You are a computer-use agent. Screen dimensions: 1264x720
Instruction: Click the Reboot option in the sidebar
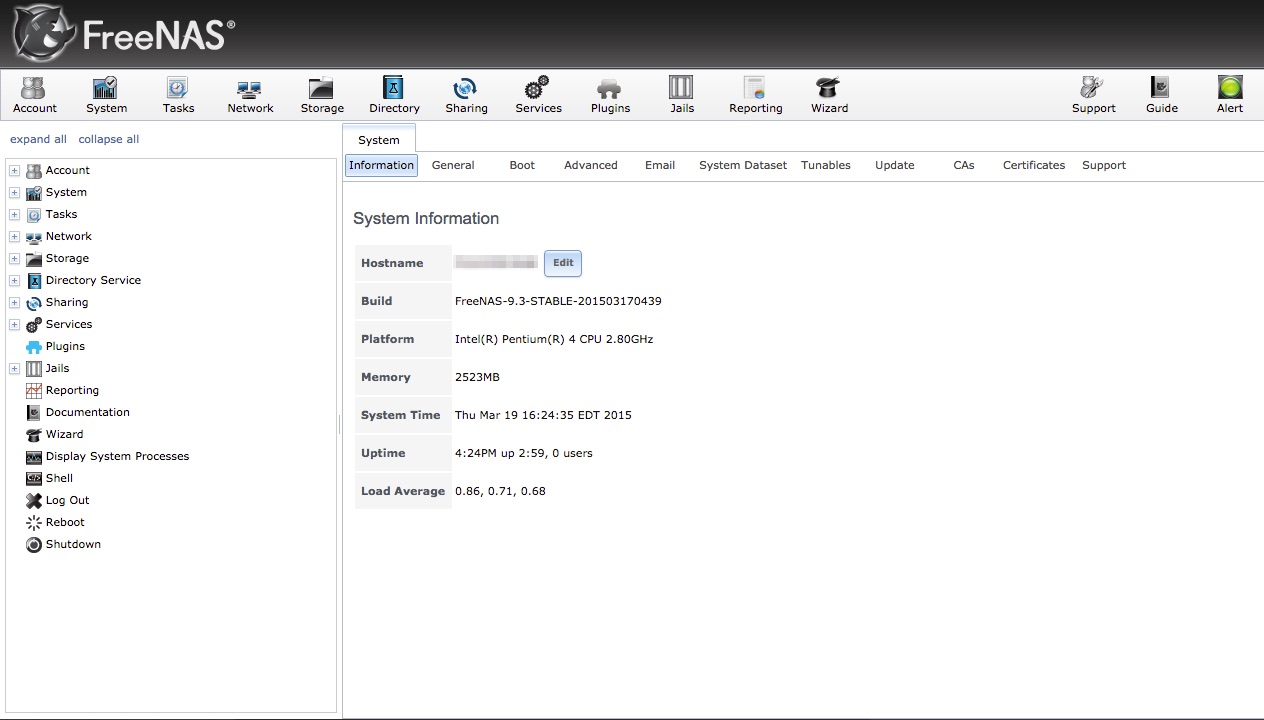click(x=63, y=522)
